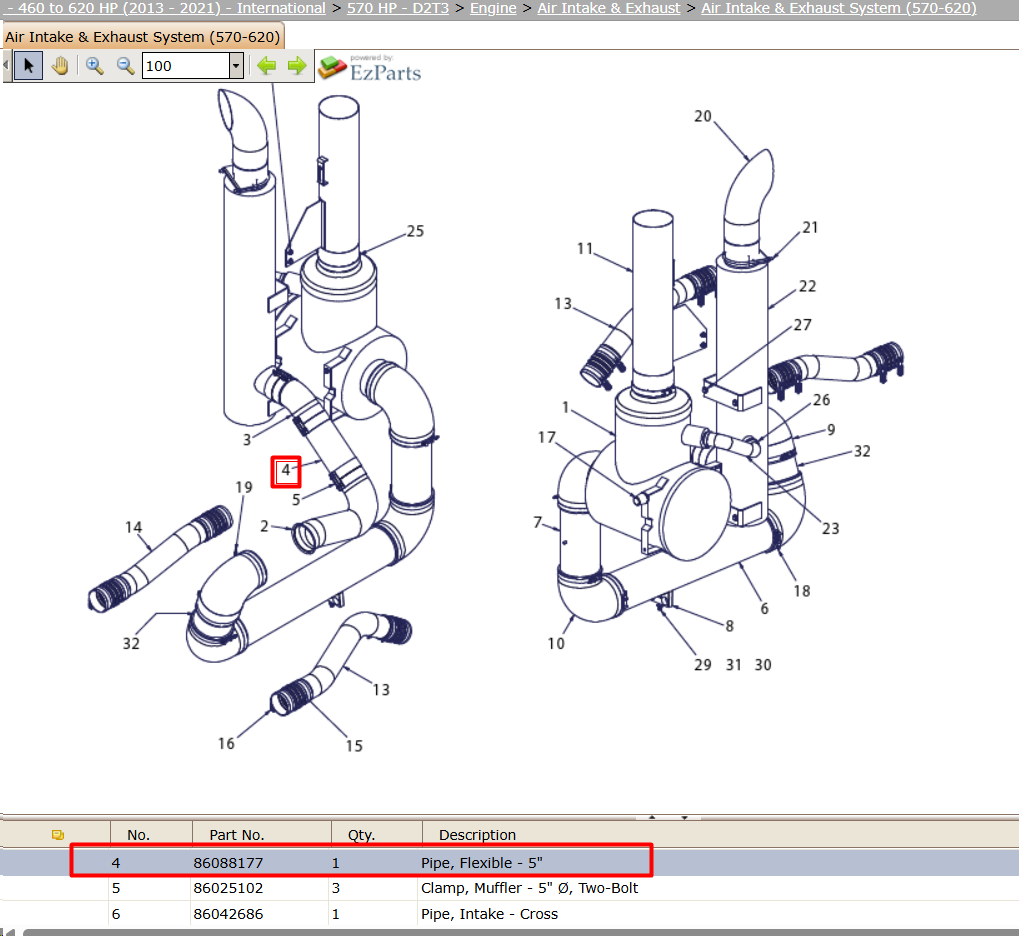
Task: Open the Air Intake & Exhaust breadcrumb link
Action: pyautogui.click(x=608, y=8)
